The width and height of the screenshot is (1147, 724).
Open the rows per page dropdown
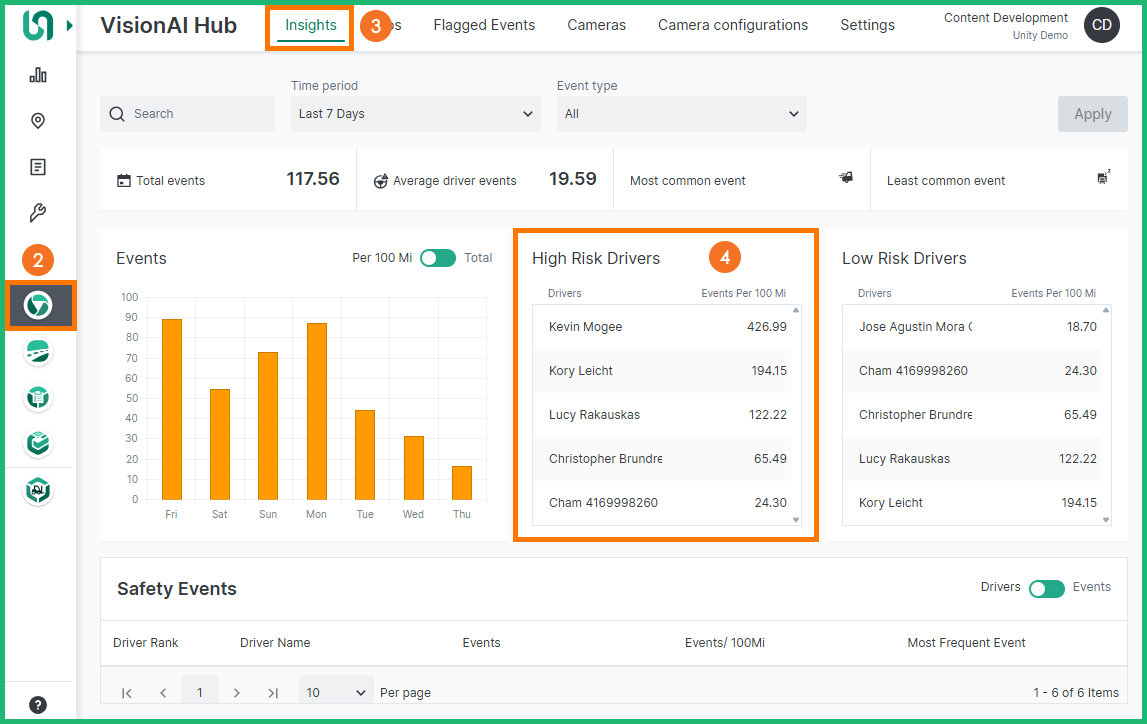tap(336, 692)
